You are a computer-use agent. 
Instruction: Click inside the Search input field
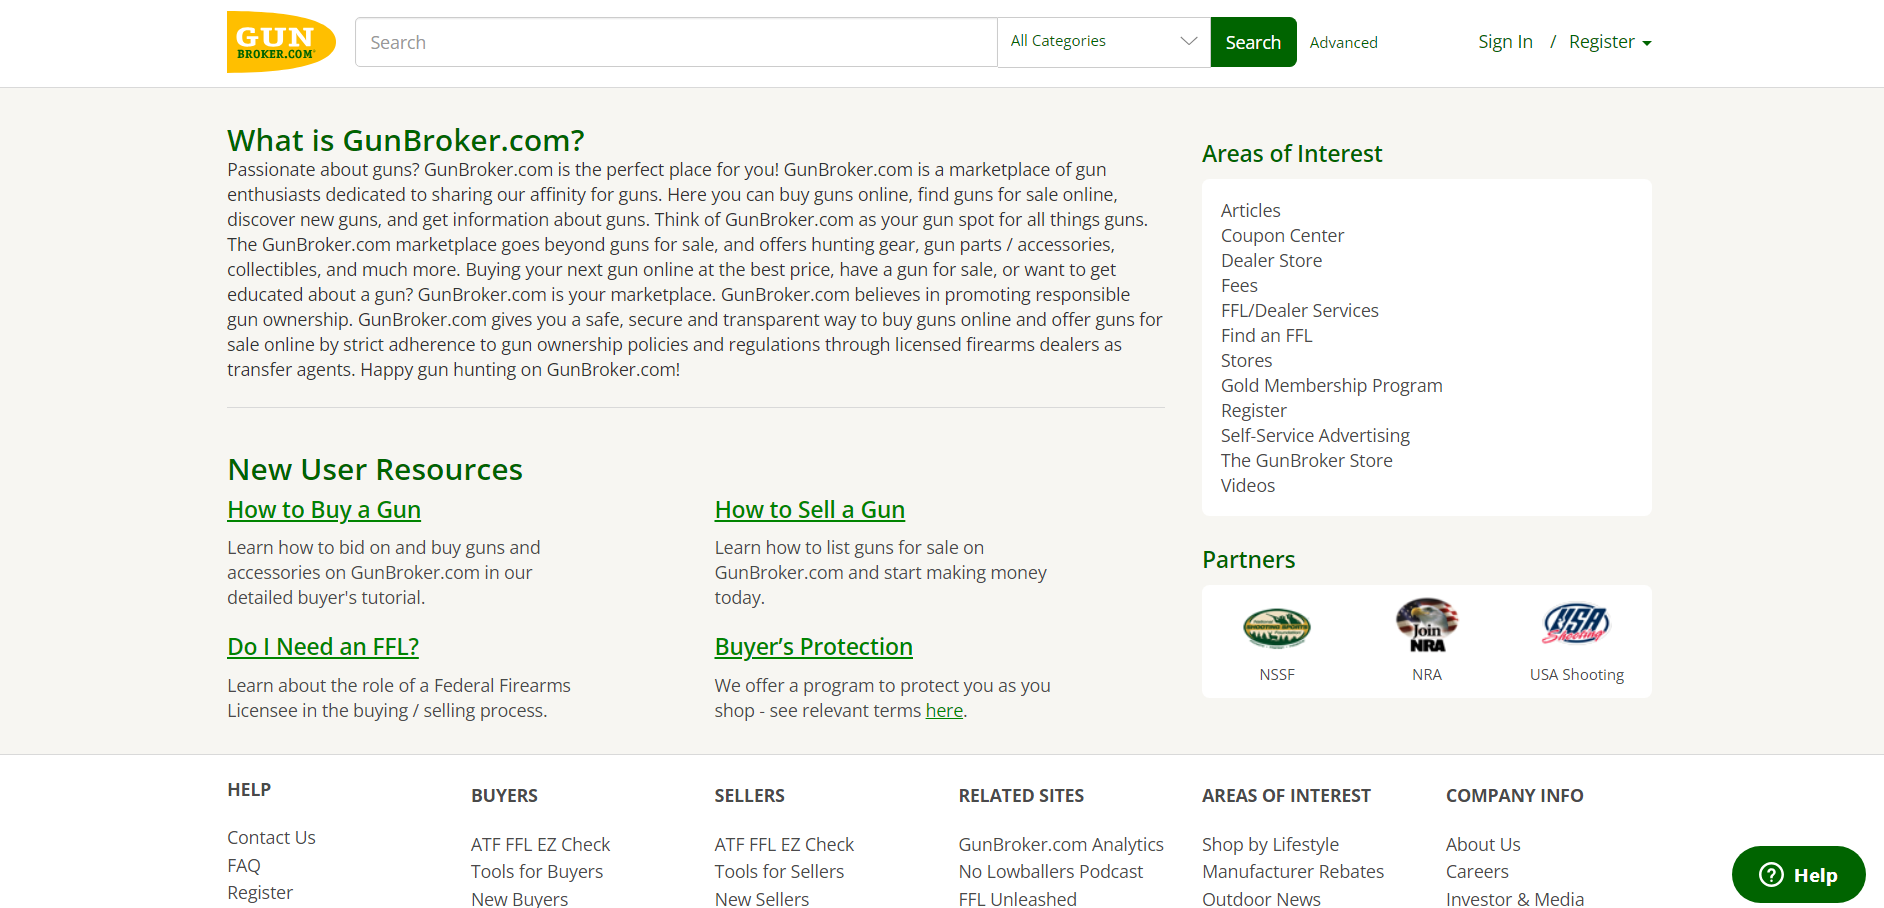coord(675,41)
